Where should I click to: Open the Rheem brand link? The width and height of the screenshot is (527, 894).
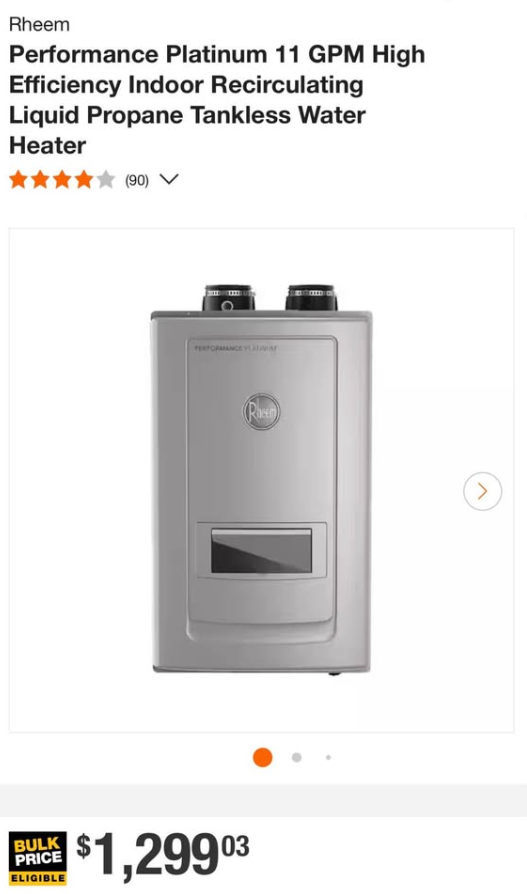(39, 25)
